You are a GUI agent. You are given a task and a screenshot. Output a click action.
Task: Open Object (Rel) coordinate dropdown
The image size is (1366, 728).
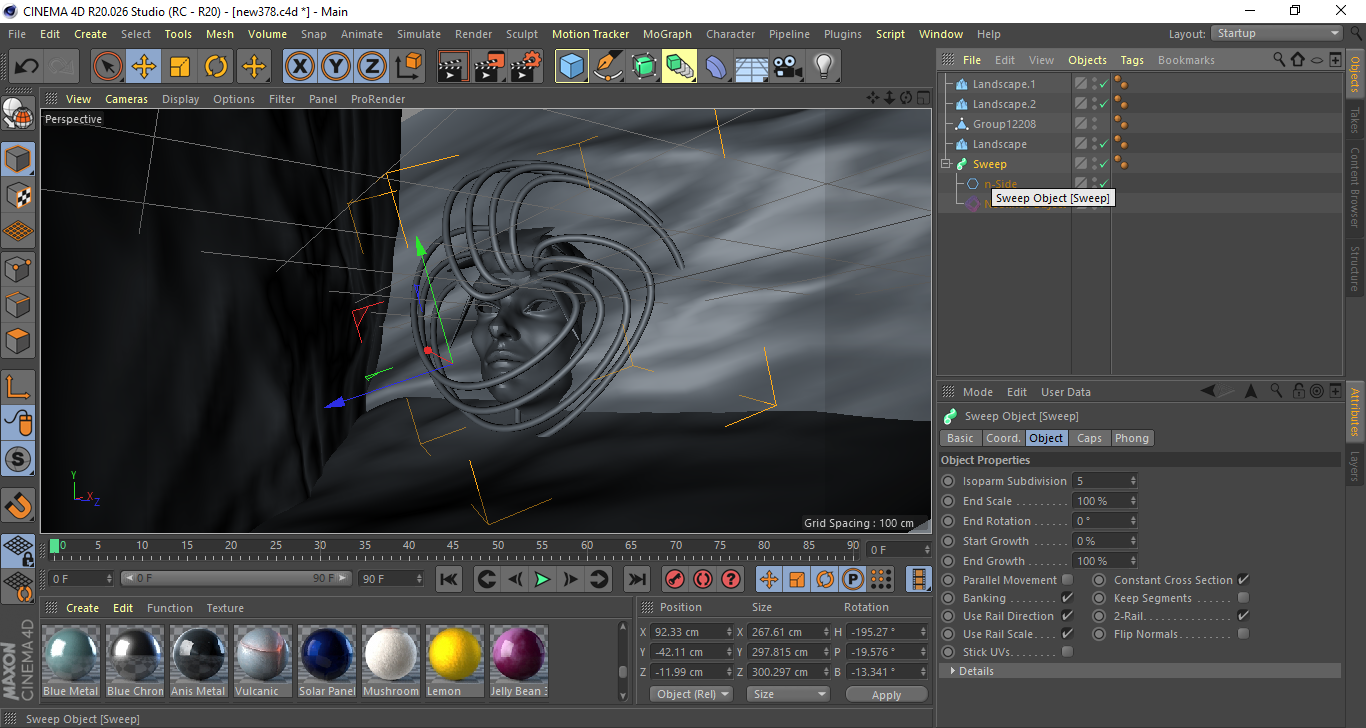pyautogui.click(x=691, y=694)
